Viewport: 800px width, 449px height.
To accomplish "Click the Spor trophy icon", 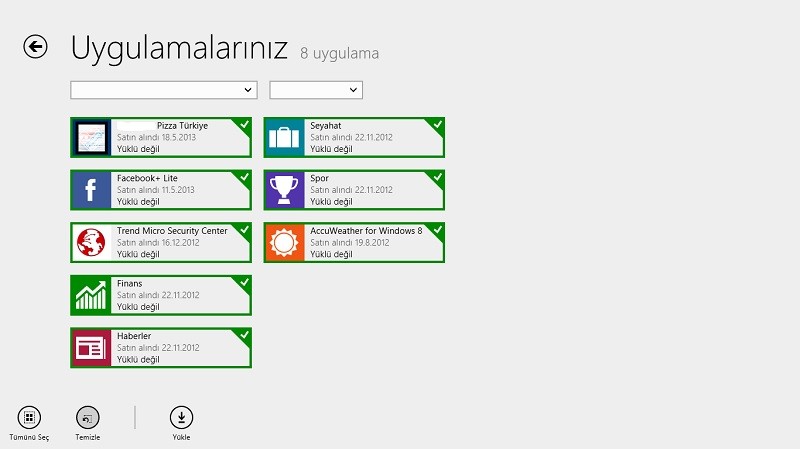I will coord(284,190).
